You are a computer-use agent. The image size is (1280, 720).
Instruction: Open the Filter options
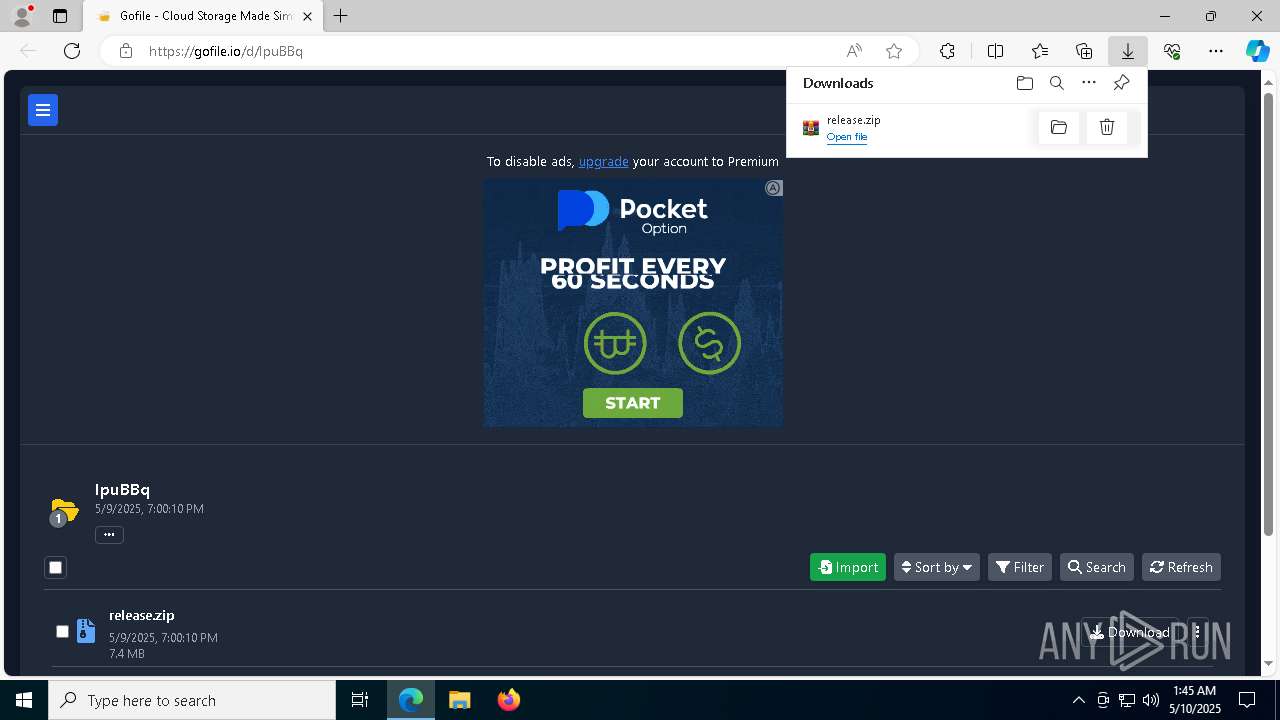pos(1020,567)
